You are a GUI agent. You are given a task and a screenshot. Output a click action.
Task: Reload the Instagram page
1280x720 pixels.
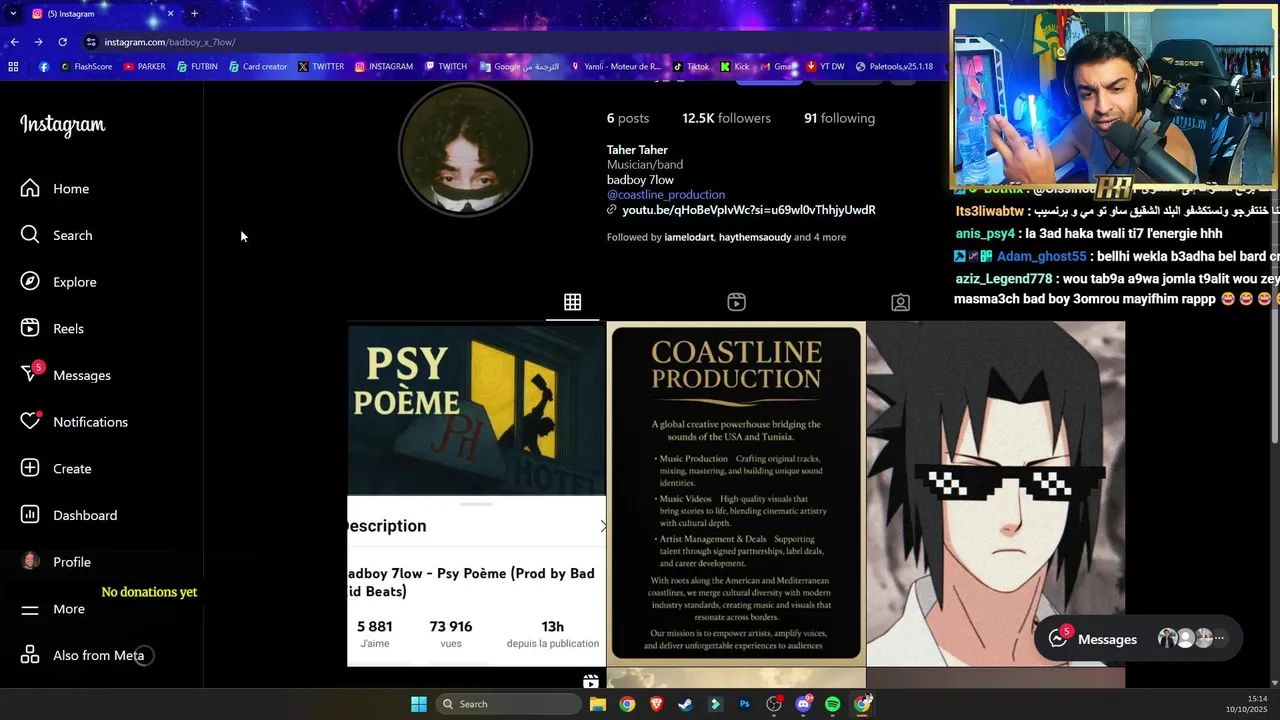(62, 42)
